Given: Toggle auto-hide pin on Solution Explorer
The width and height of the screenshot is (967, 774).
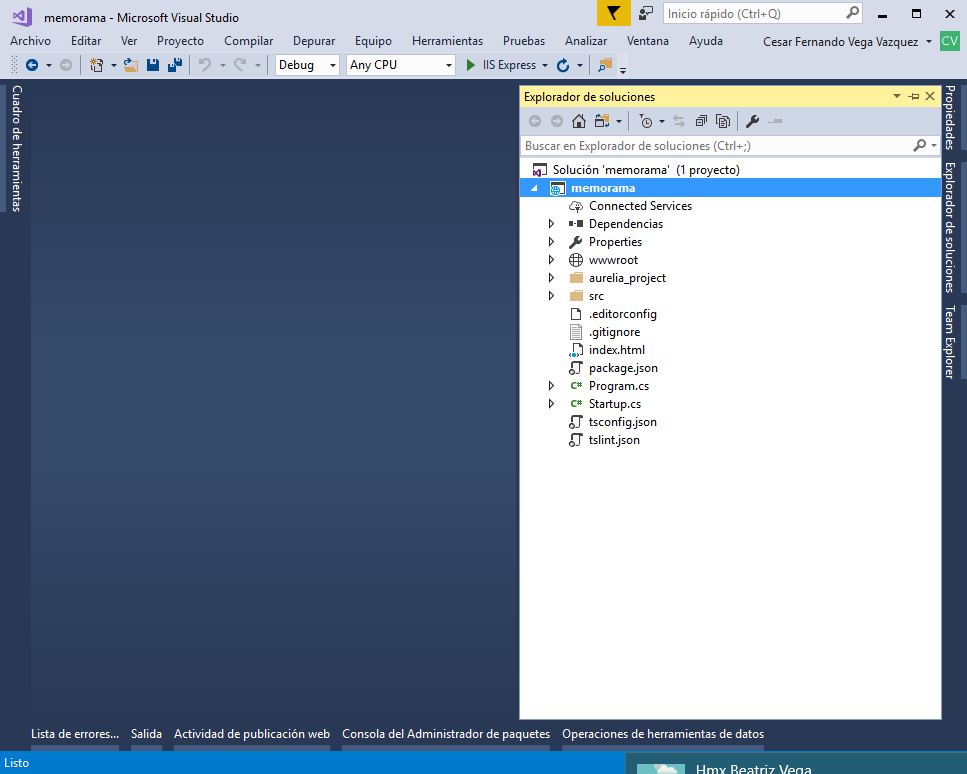Looking at the screenshot, I should [x=914, y=96].
